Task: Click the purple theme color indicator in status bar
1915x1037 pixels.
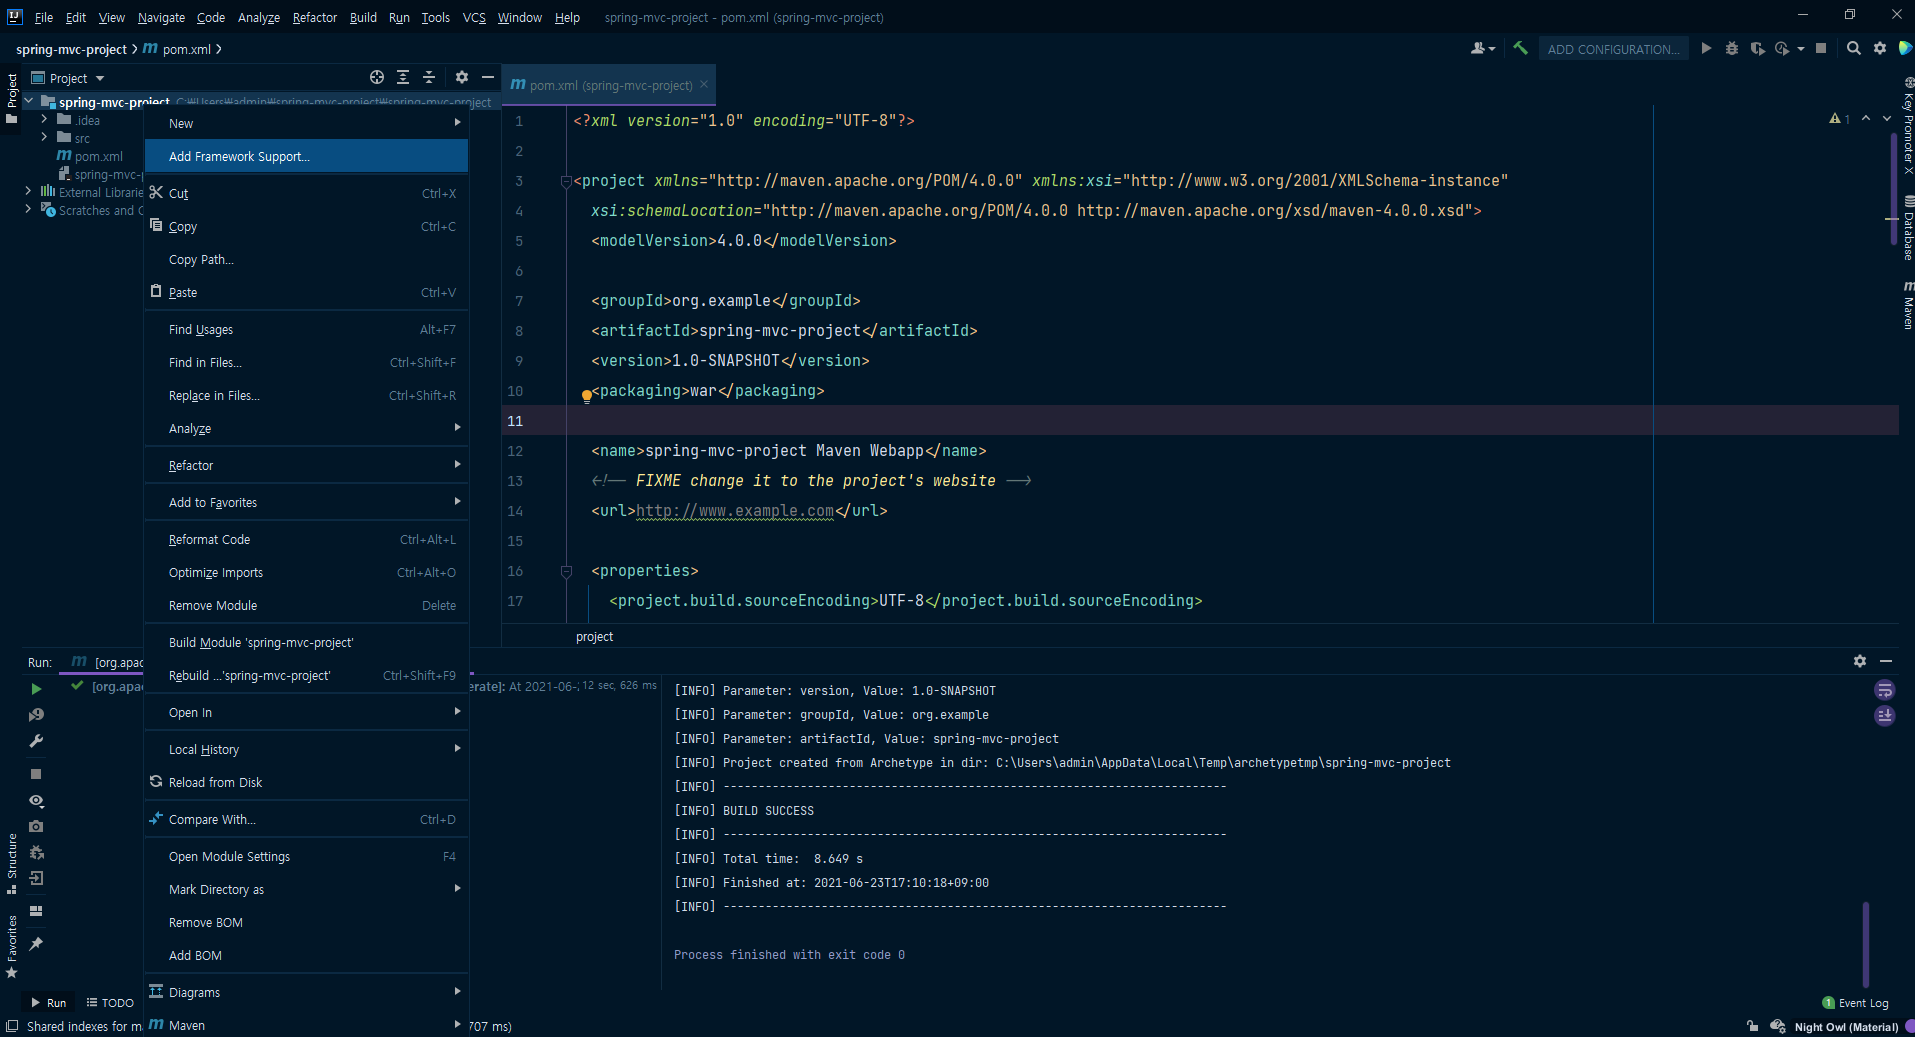Action: [x=1909, y=1026]
